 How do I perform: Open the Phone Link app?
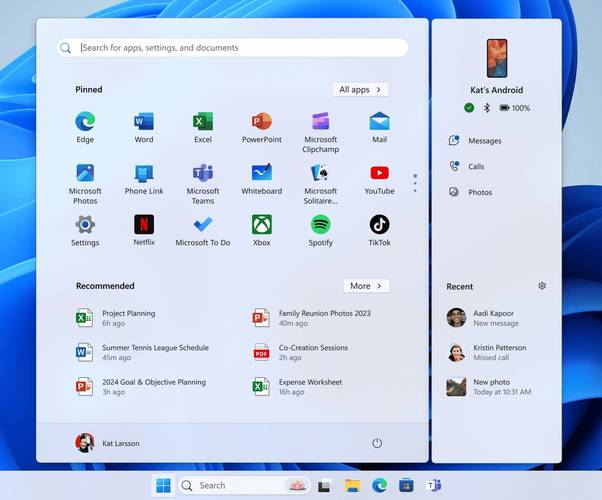[x=144, y=179]
